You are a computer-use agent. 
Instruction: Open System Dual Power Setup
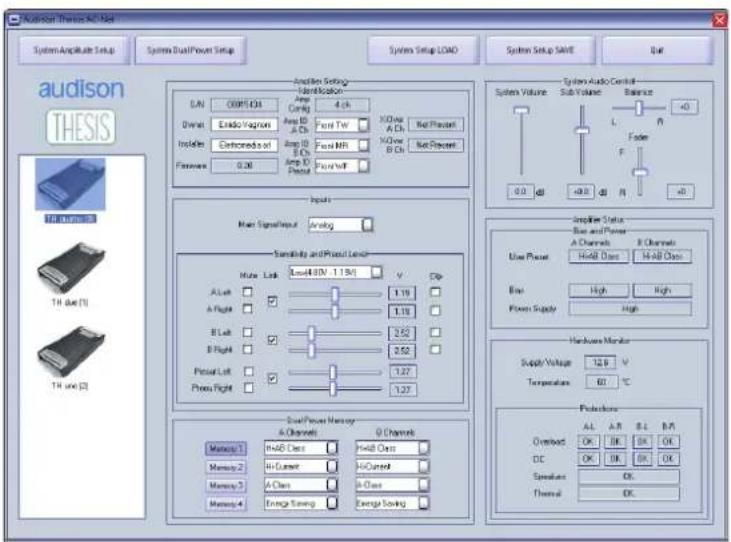pyautogui.click(x=191, y=50)
